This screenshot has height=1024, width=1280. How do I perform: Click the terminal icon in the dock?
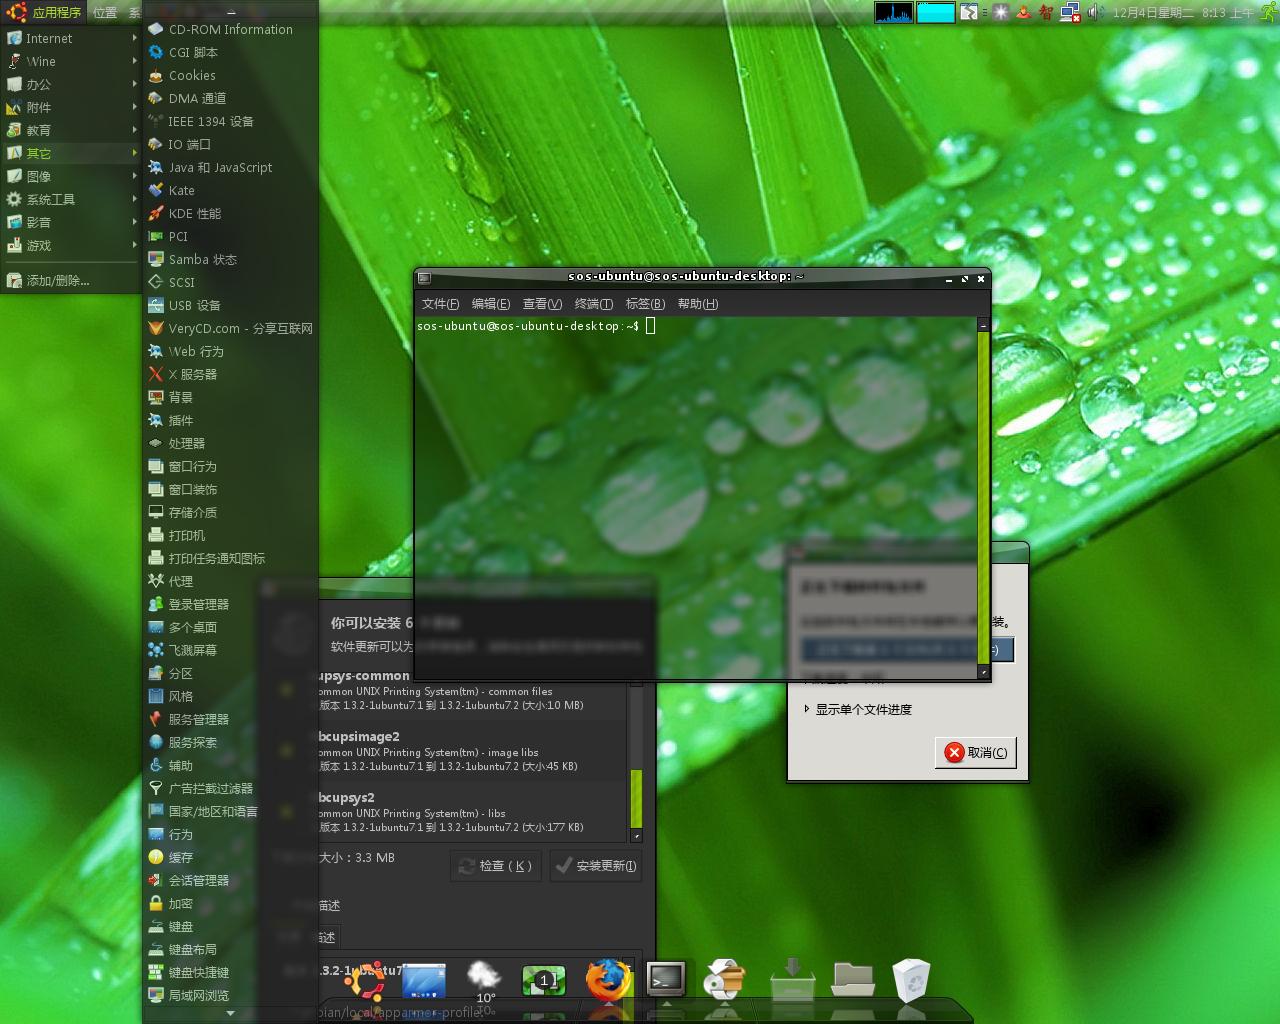(x=666, y=979)
